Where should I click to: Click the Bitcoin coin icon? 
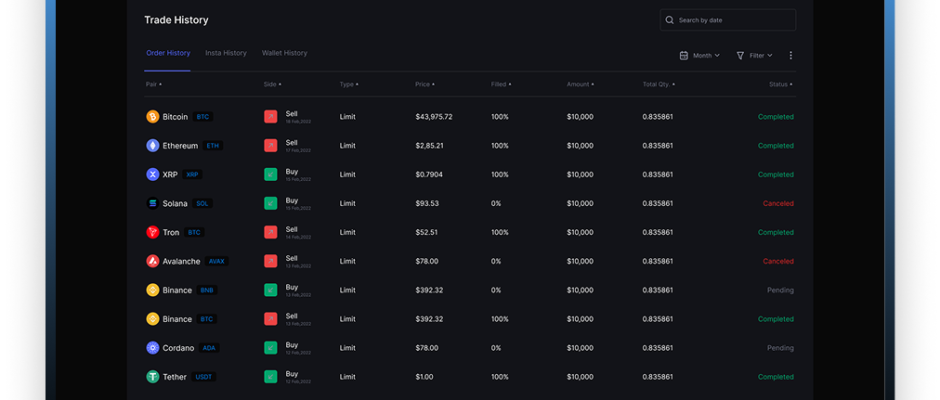[x=153, y=117]
